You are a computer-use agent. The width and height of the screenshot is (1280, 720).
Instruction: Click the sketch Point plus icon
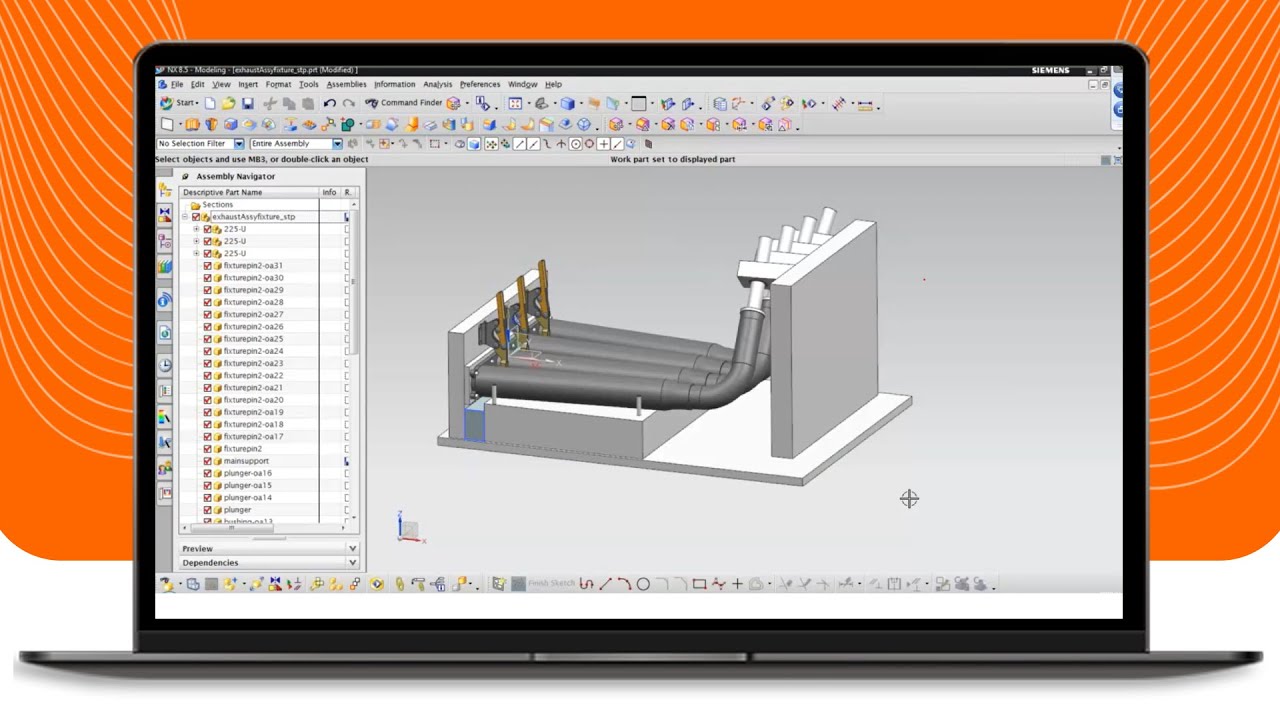(x=737, y=584)
